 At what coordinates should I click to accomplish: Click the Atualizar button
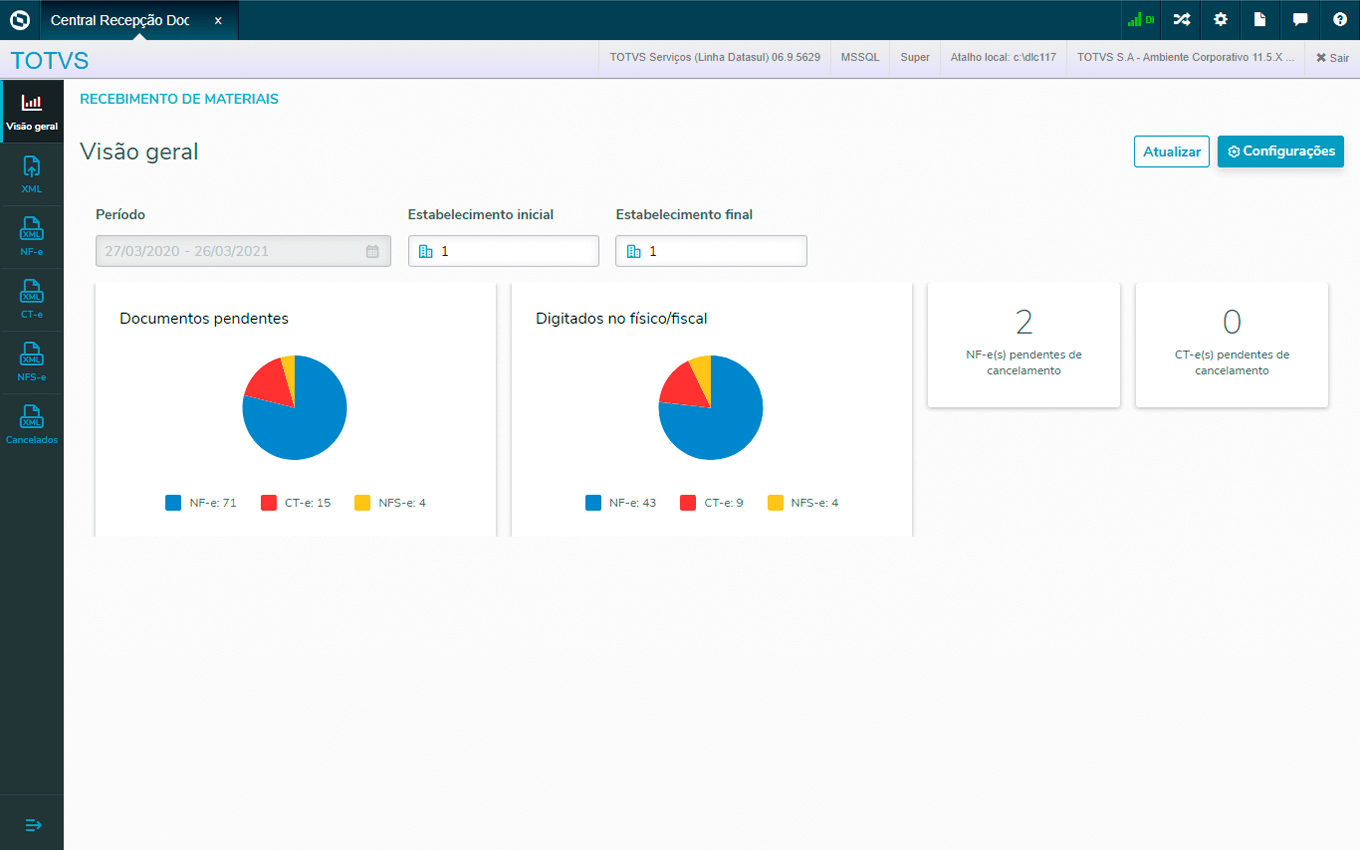[x=1171, y=152]
